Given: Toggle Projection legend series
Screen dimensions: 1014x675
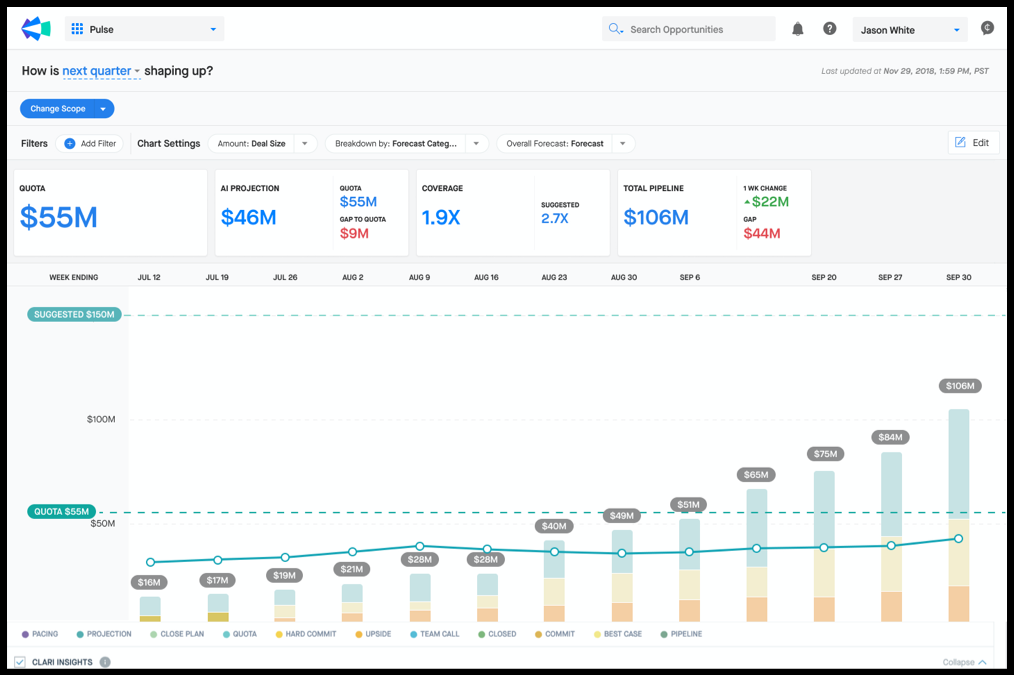Looking at the screenshot, I should pyautogui.click(x=103, y=634).
